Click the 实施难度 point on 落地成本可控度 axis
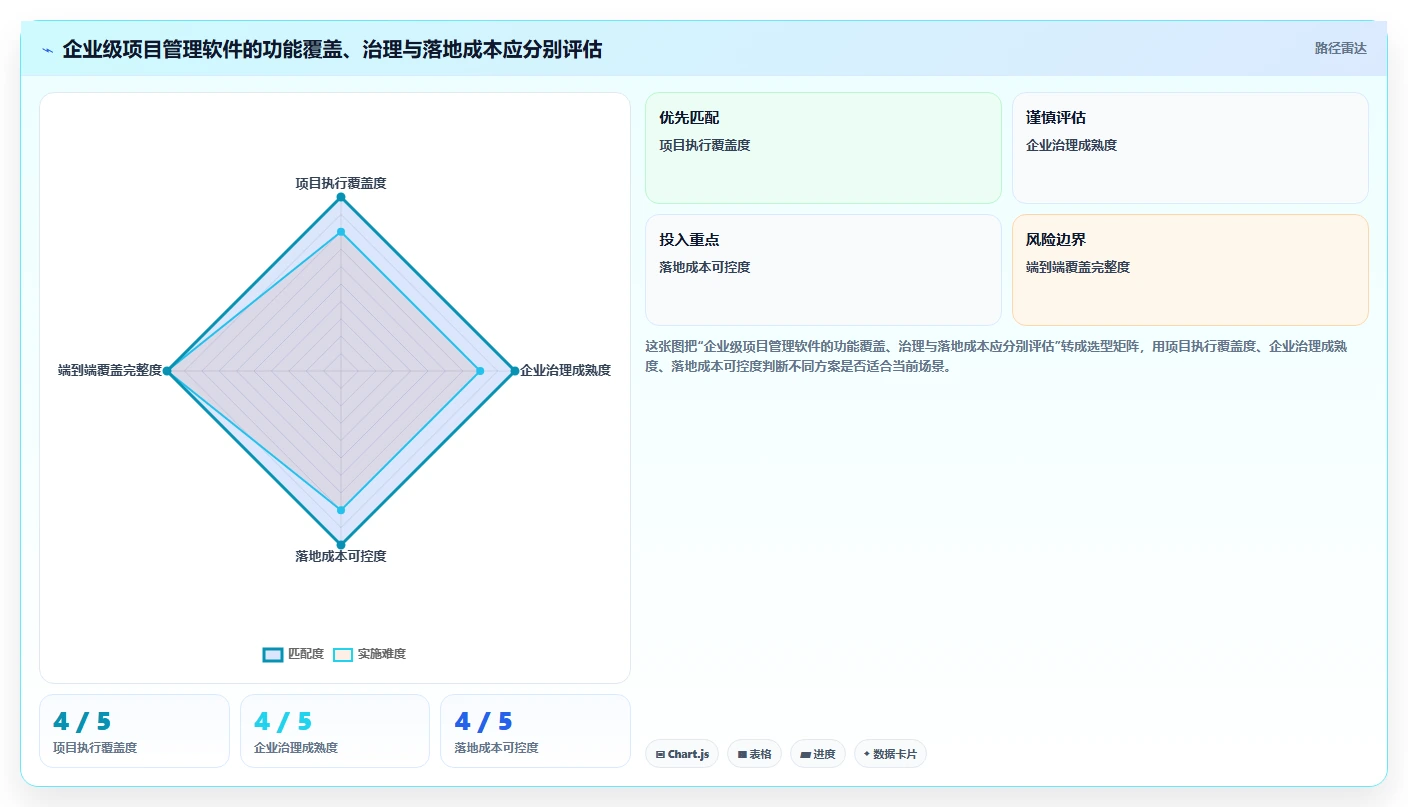Screen dimensions: 1408x807 (x=341, y=510)
